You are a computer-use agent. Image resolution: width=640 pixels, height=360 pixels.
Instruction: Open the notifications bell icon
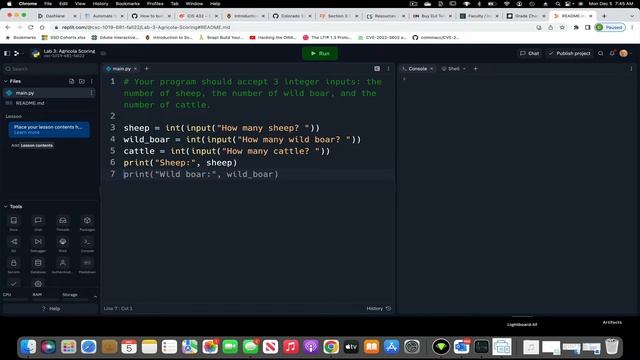tap(612, 53)
